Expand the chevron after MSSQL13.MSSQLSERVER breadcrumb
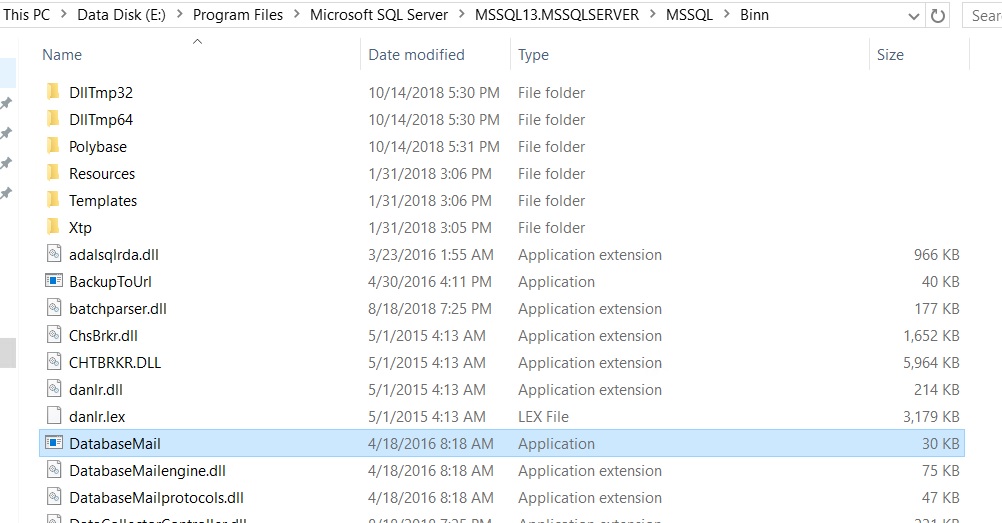 point(650,16)
